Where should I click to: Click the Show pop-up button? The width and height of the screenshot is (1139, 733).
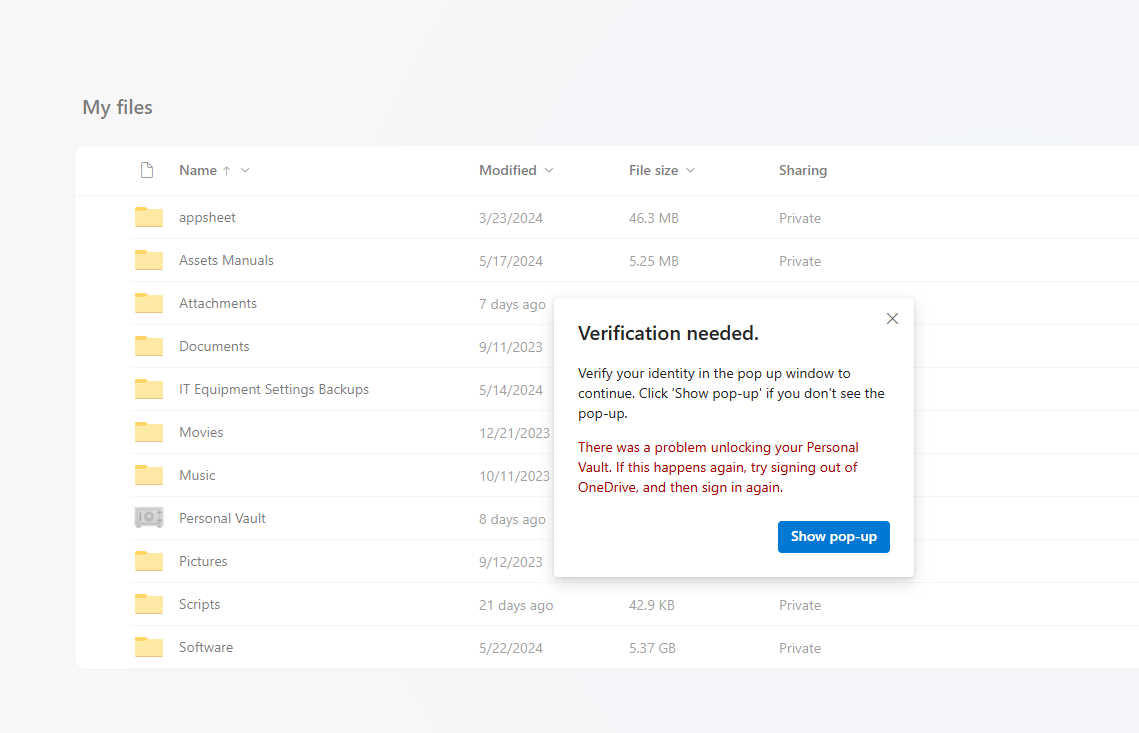click(833, 537)
